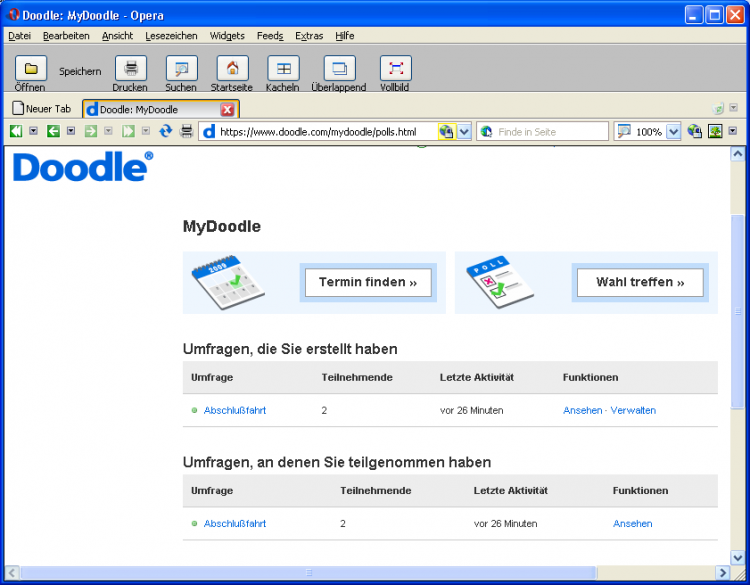This screenshot has width=750, height=585.
Task: Expand the zoom level dropdown
Action: click(x=673, y=132)
